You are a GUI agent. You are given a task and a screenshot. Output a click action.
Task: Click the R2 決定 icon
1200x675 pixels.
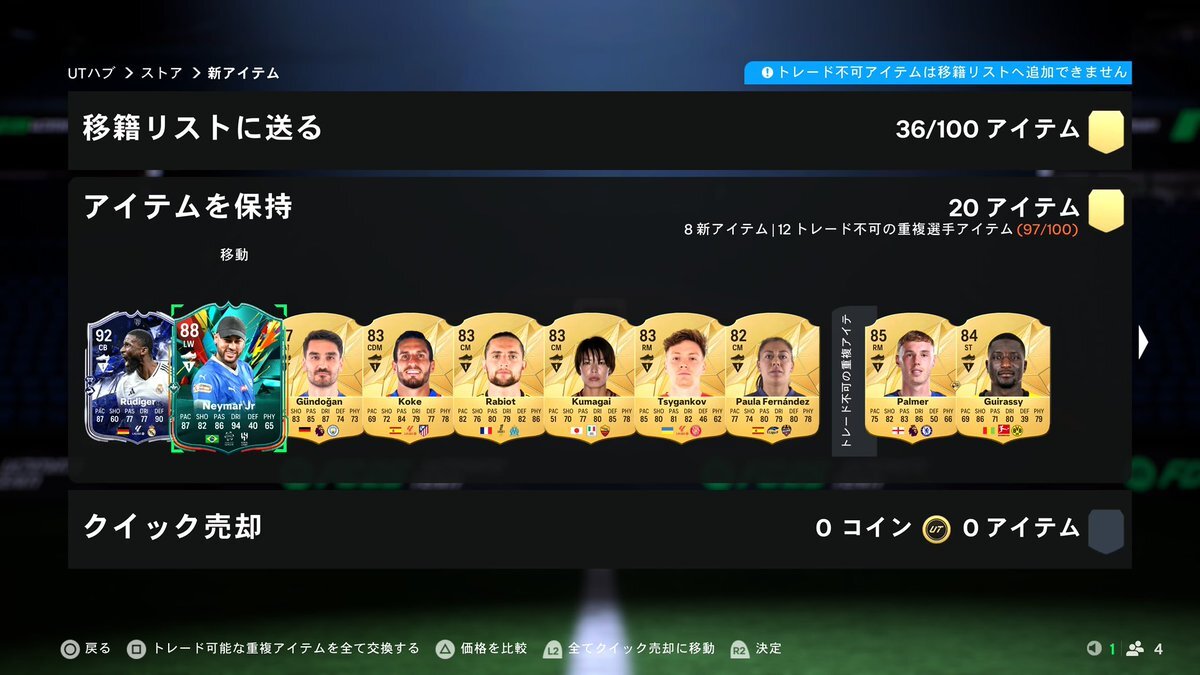coord(739,649)
